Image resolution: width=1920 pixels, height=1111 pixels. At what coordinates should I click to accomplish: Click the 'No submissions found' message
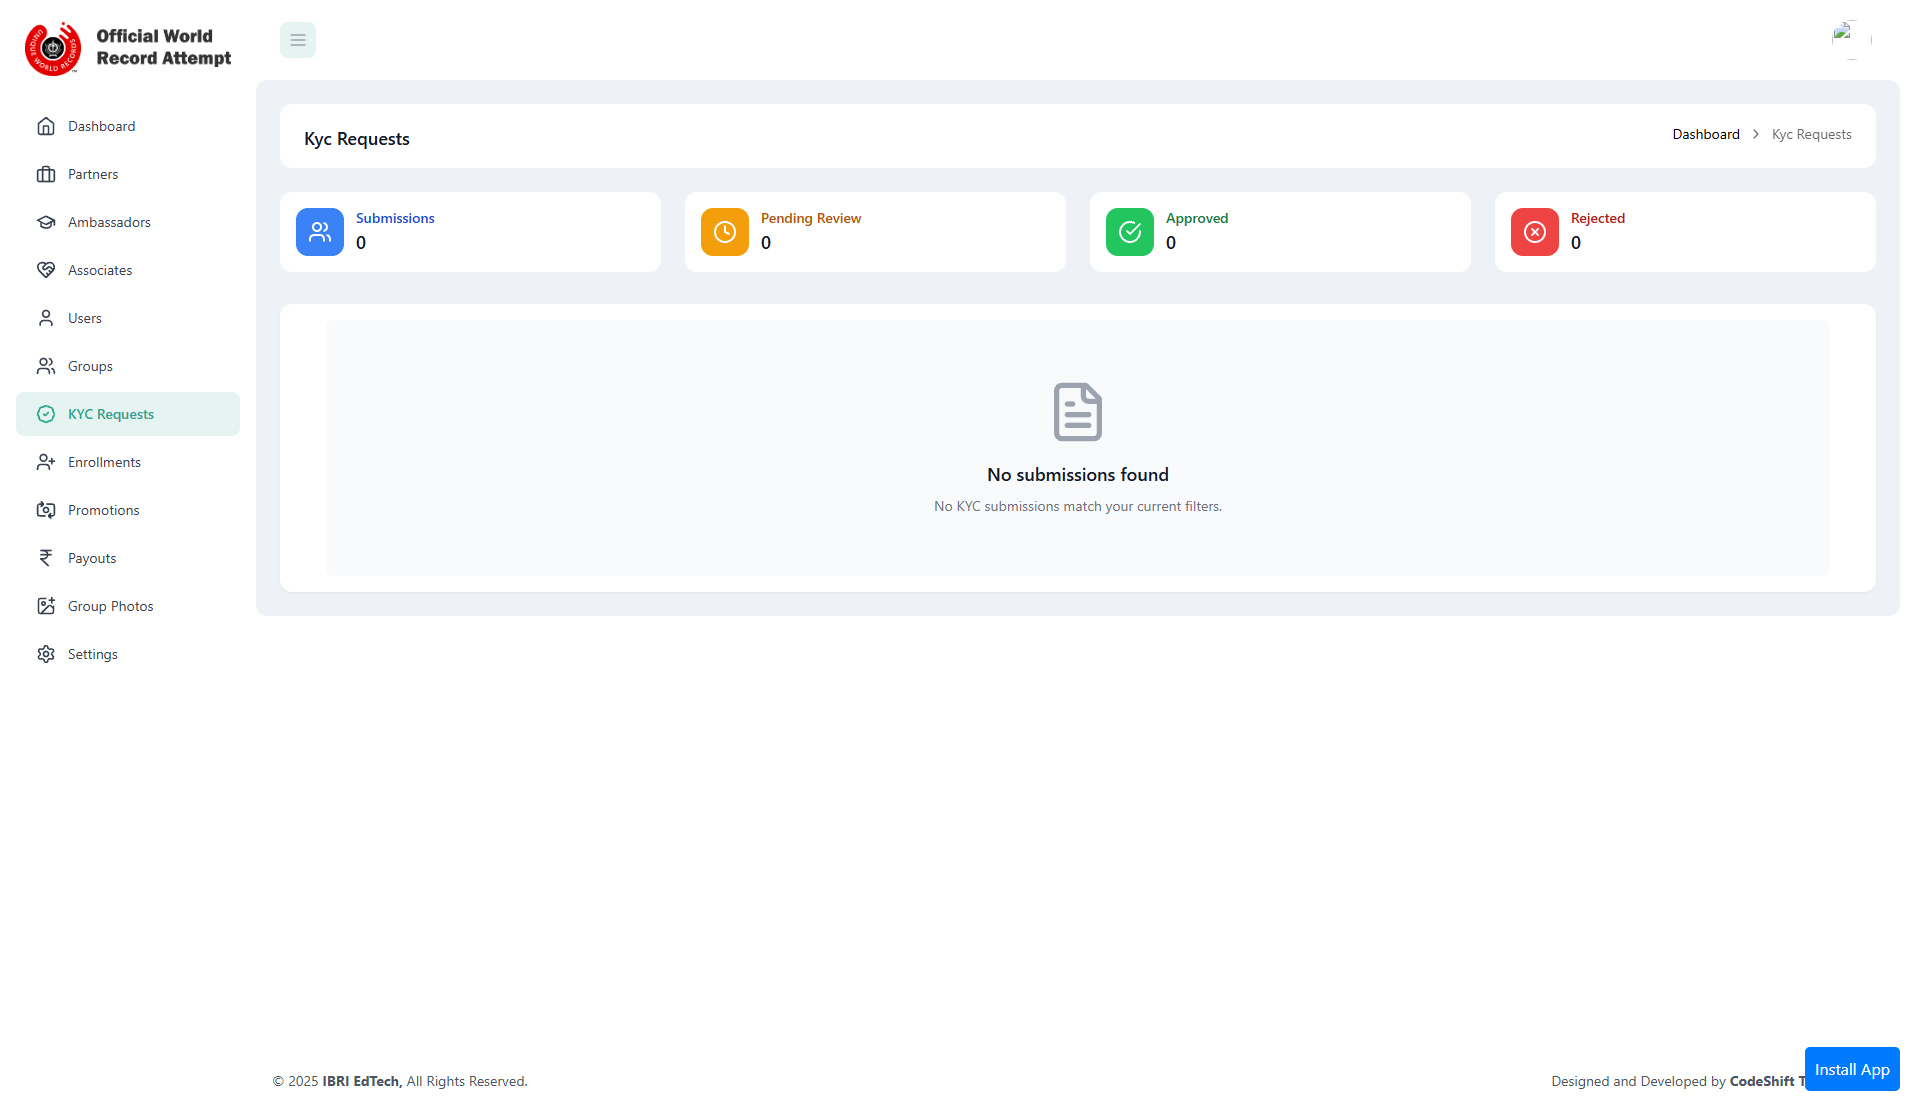(1078, 475)
